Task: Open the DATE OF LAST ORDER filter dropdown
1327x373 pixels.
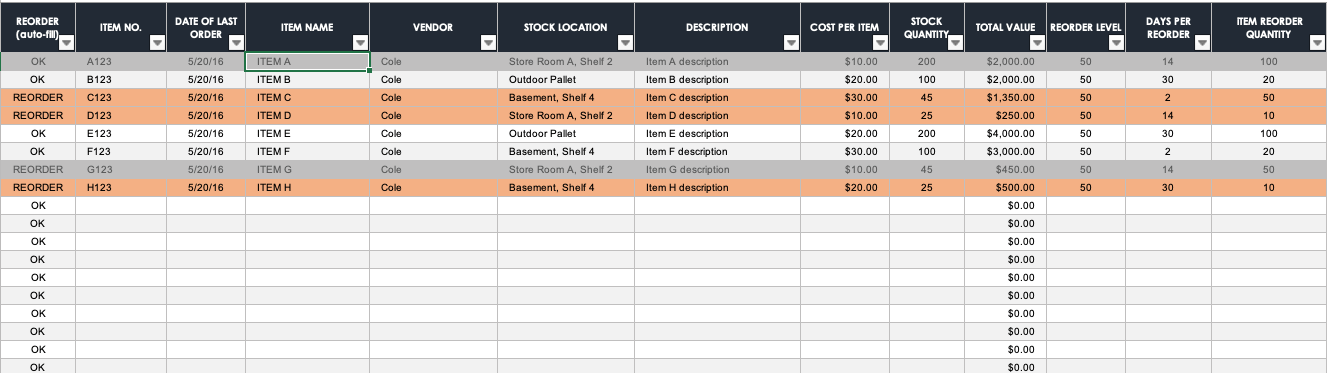Action: coord(236,43)
